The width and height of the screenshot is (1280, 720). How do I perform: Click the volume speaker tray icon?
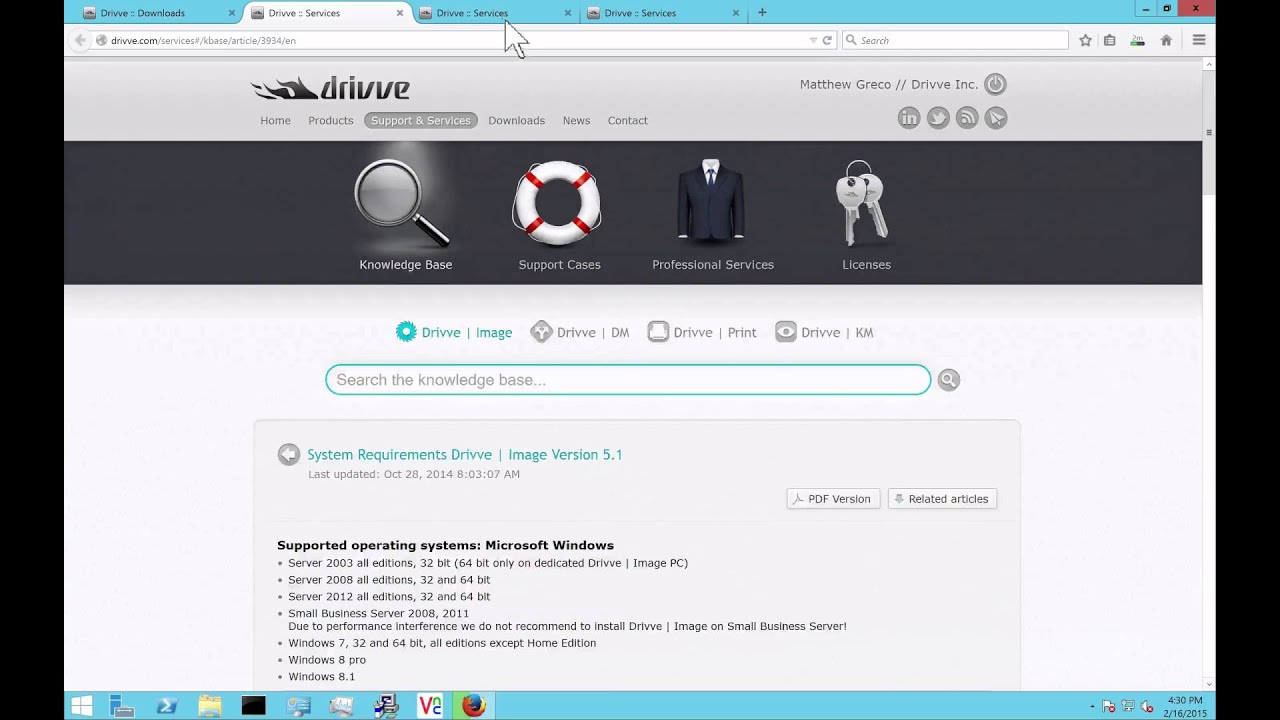pos(1147,707)
